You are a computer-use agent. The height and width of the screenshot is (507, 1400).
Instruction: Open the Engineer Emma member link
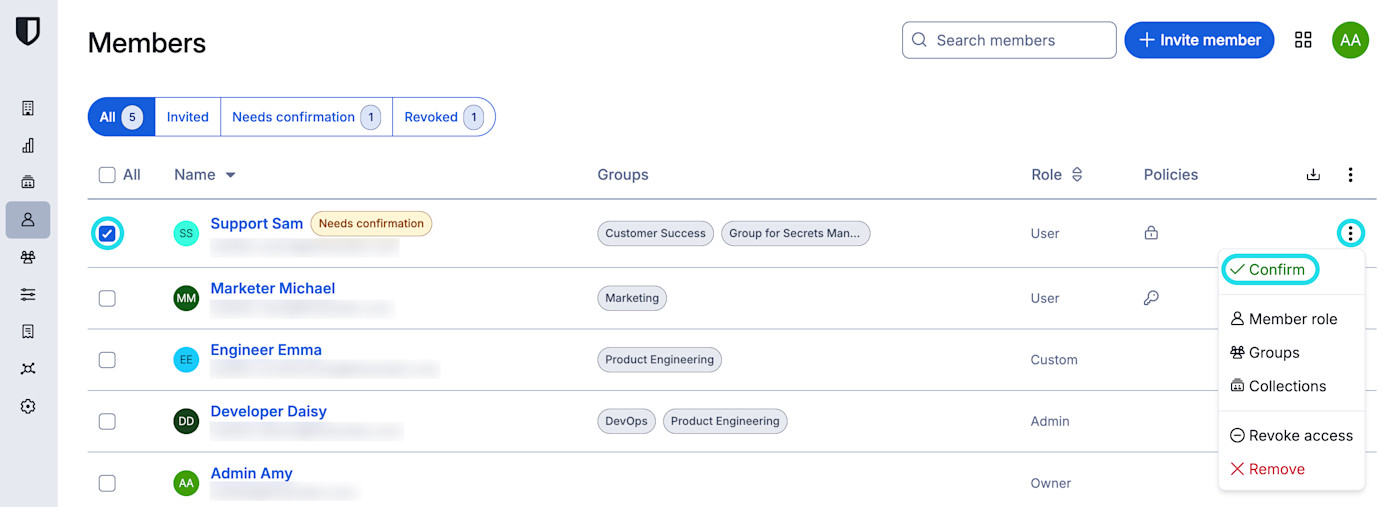(x=266, y=350)
